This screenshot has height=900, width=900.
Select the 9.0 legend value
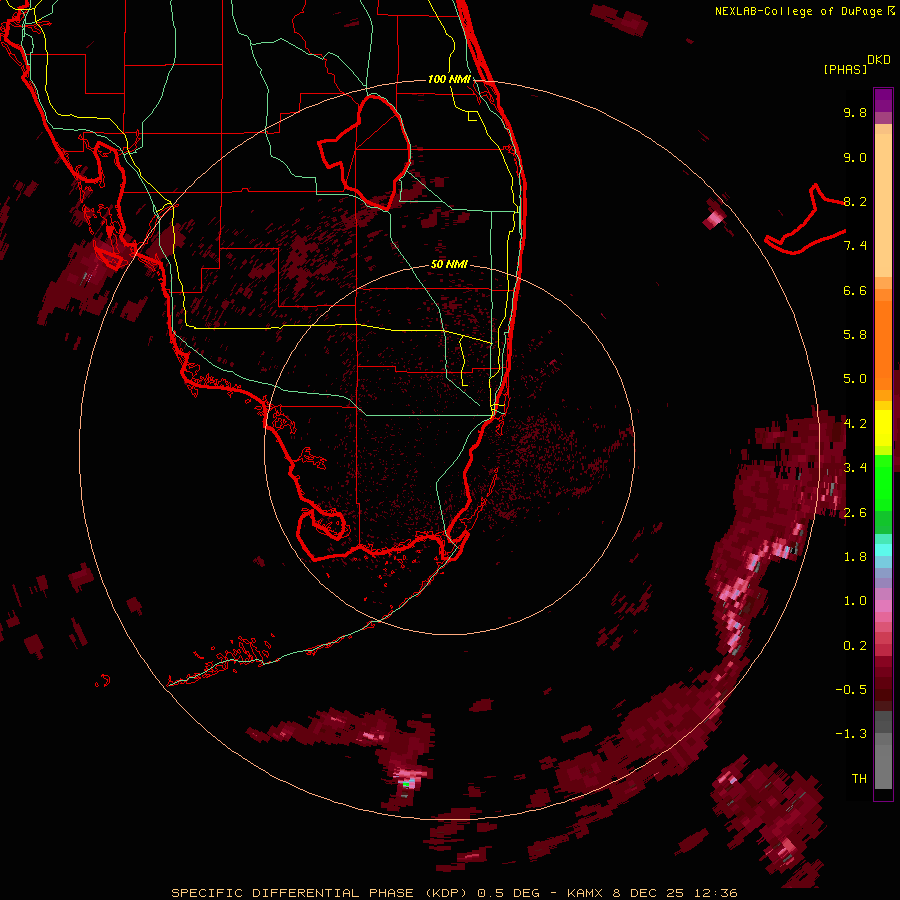855,157
